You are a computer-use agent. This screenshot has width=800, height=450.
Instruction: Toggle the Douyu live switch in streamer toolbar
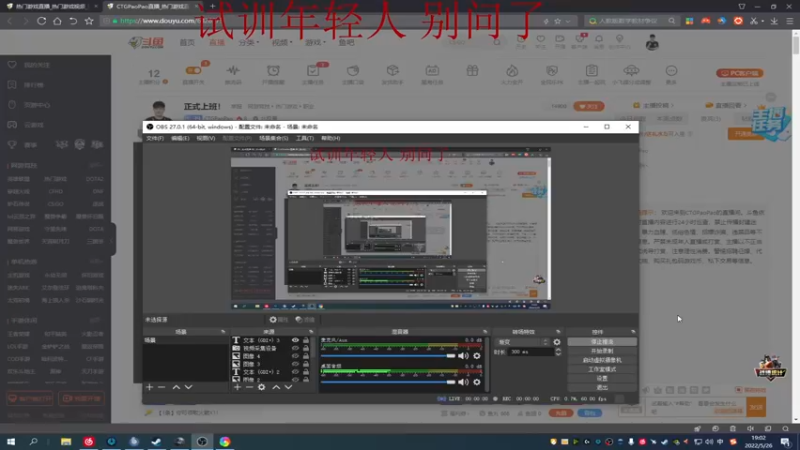coord(193,70)
